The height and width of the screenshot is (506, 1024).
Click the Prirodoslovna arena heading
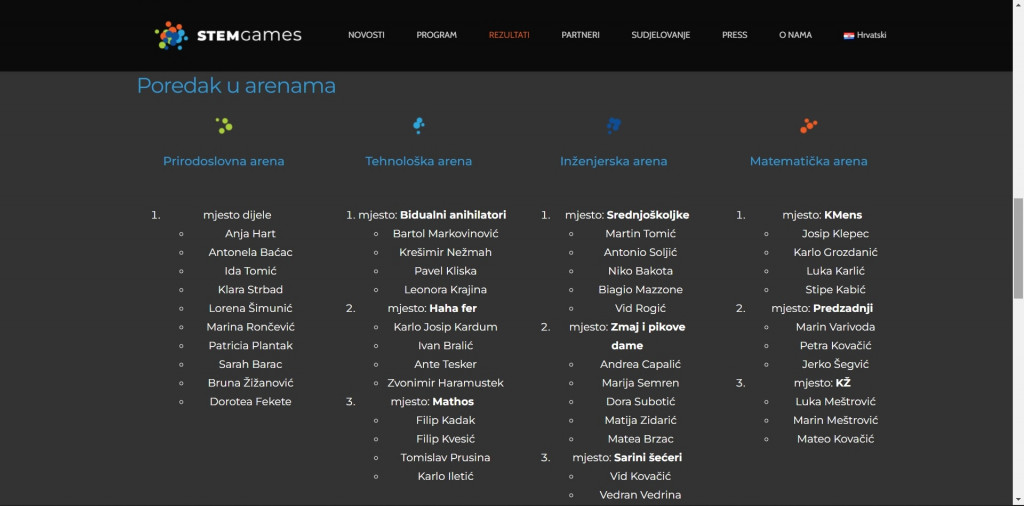(224, 161)
